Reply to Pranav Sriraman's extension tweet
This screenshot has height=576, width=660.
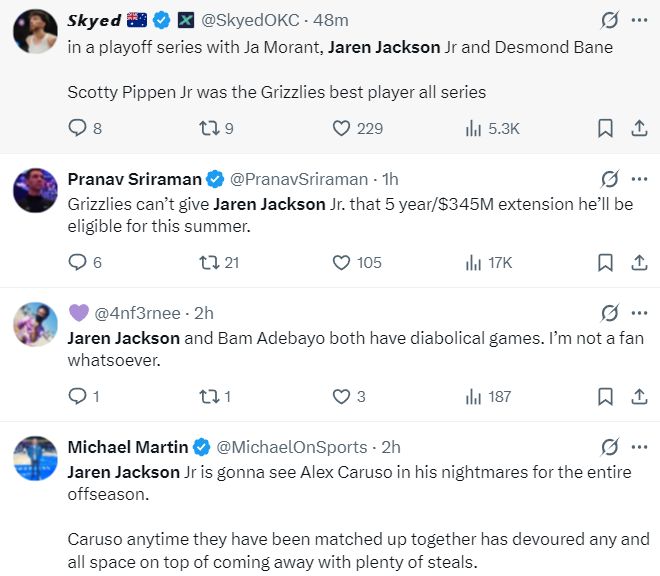click(x=78, y=262)
